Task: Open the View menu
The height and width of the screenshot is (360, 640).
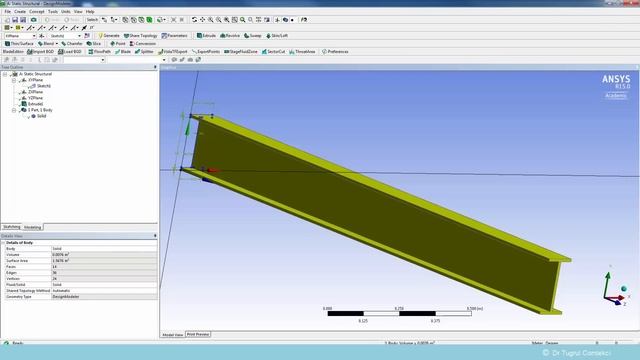Action: click(x=78, y=11)
